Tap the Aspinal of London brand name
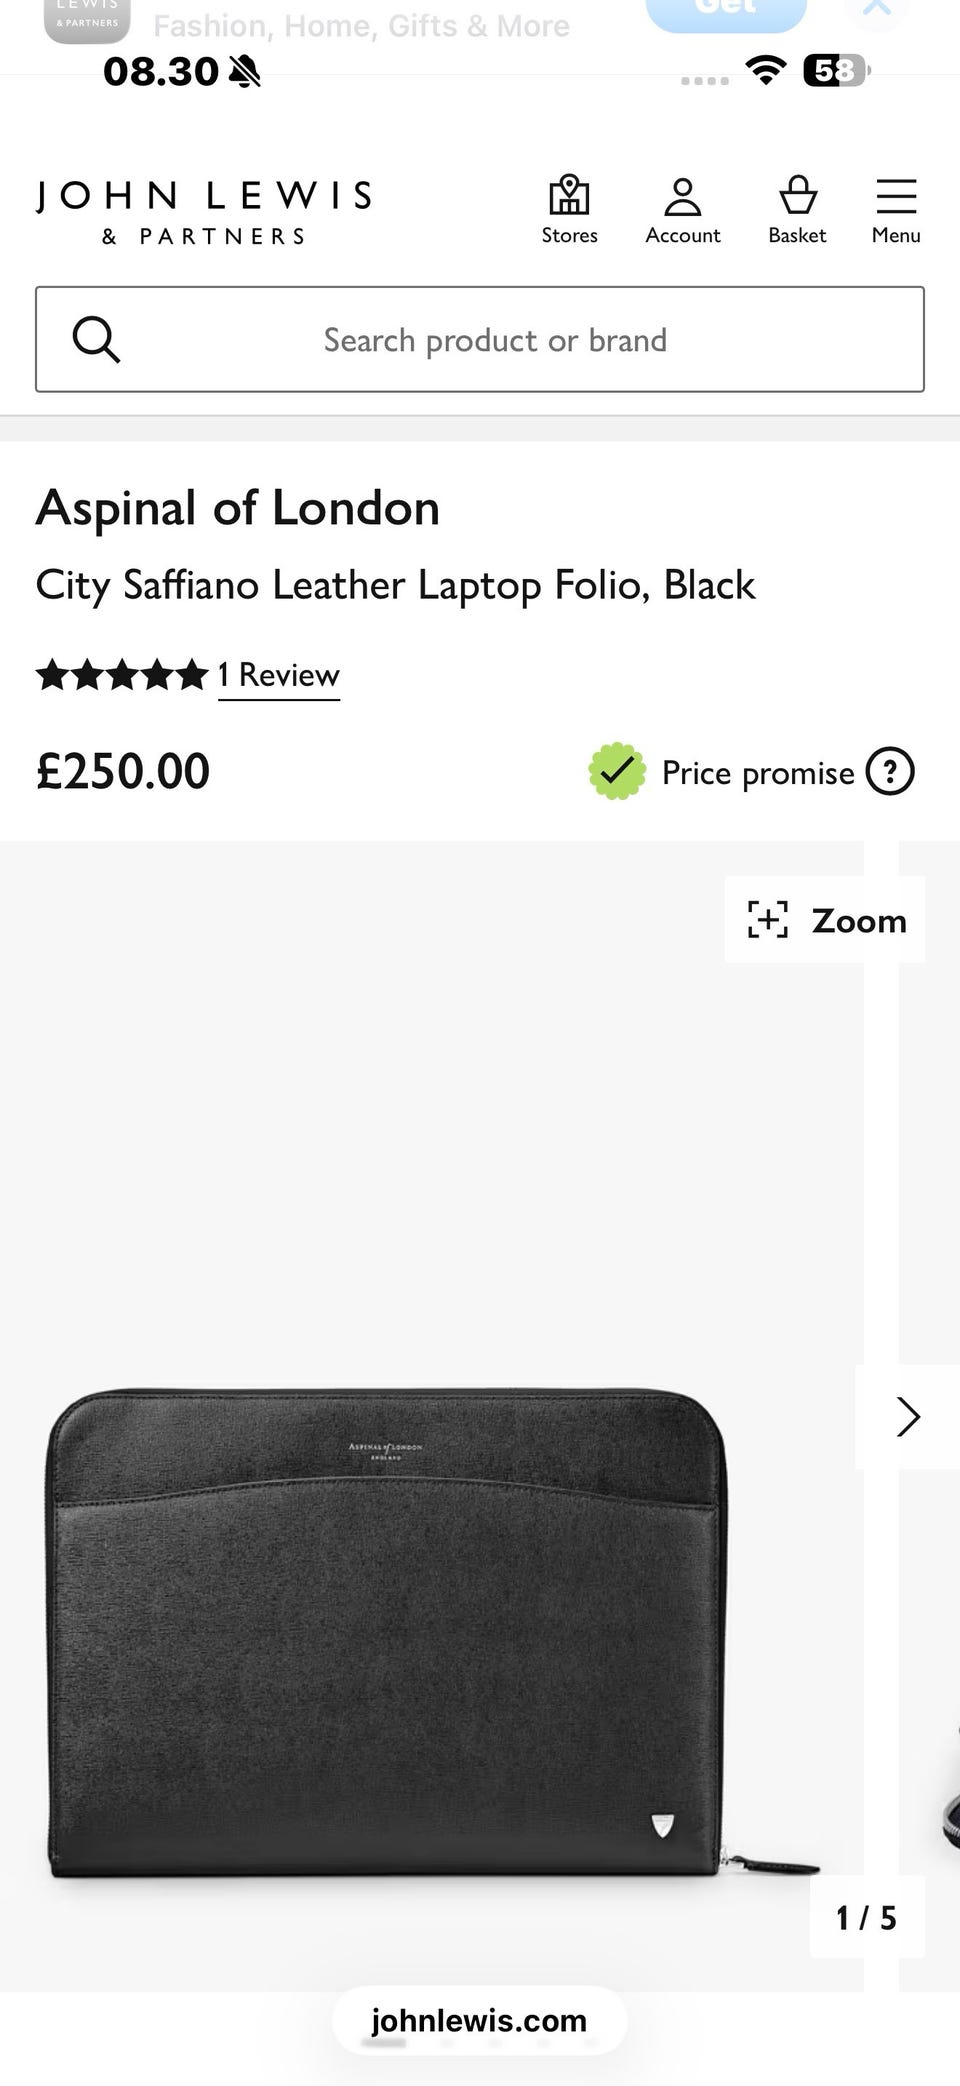This screenshot has height=2086, width=960. coord(238,508)
